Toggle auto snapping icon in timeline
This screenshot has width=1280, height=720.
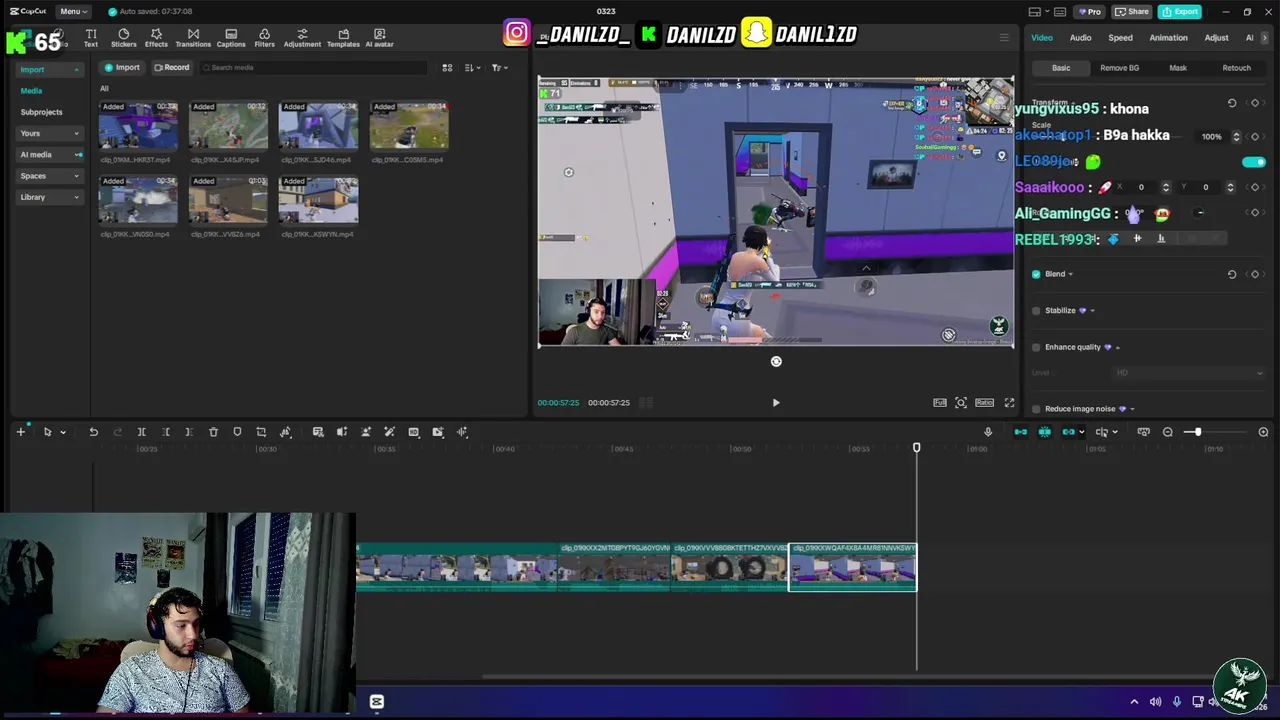(x=1045, y=432)
